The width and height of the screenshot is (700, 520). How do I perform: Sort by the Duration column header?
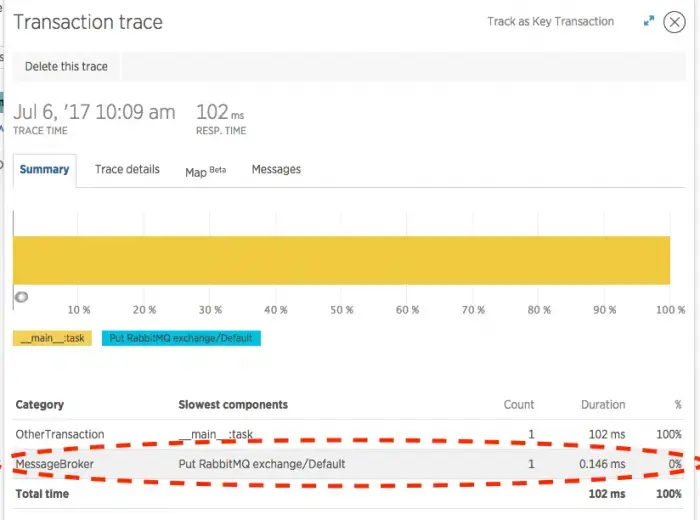click(603, 405)
